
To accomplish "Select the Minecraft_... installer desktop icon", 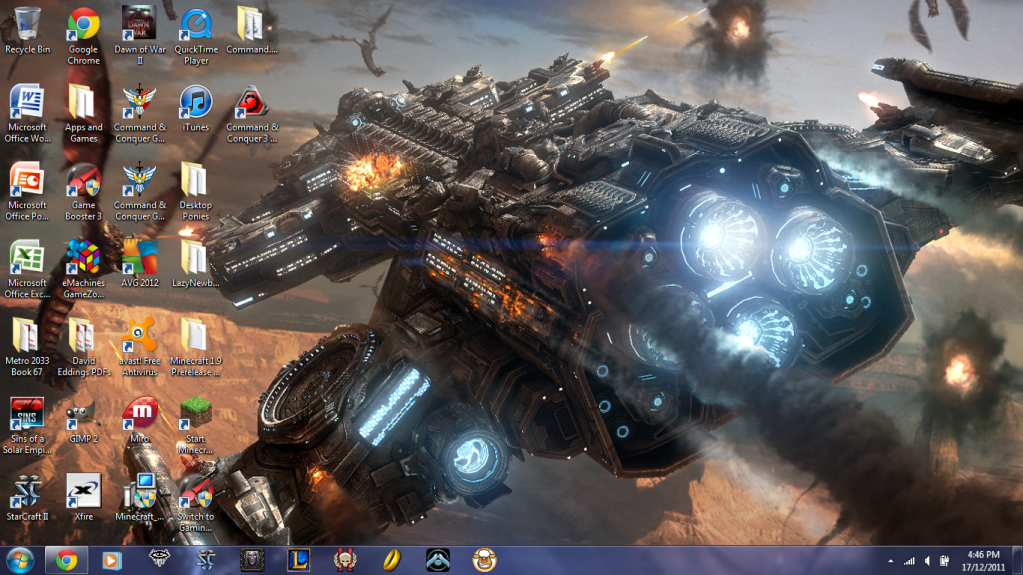I will point(140,497).
